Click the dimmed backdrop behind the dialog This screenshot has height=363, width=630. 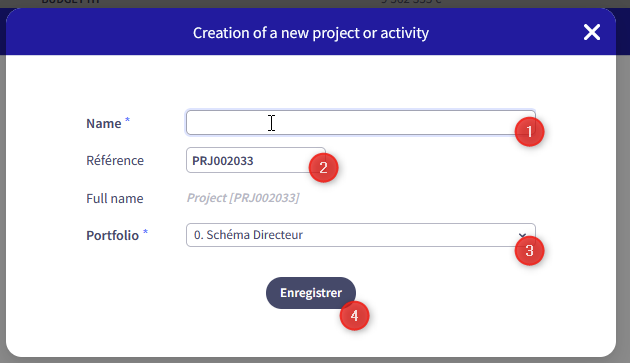pos(2,201)
